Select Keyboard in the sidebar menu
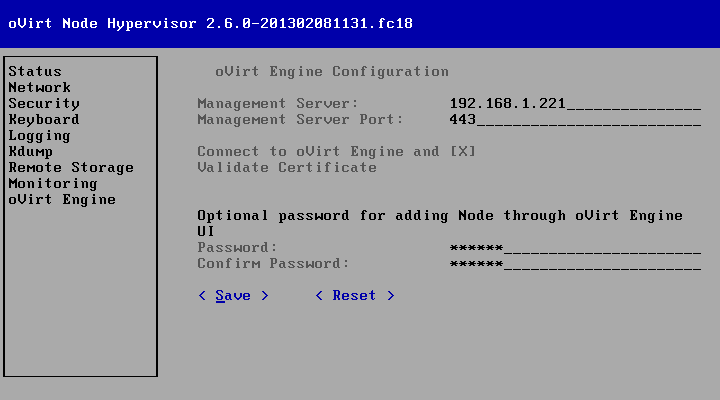The image size is (720, 400). click(44, 119)
